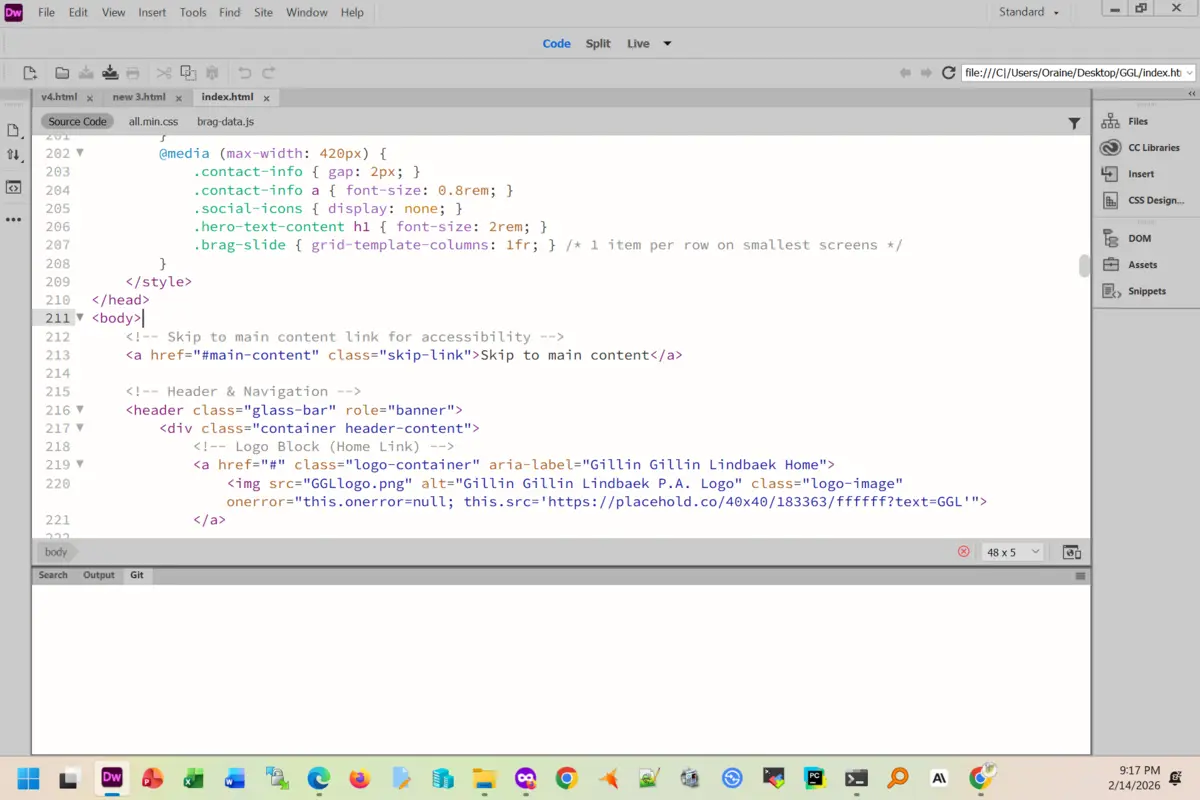Filter the code using the funnel icon

click(1074, 121)
